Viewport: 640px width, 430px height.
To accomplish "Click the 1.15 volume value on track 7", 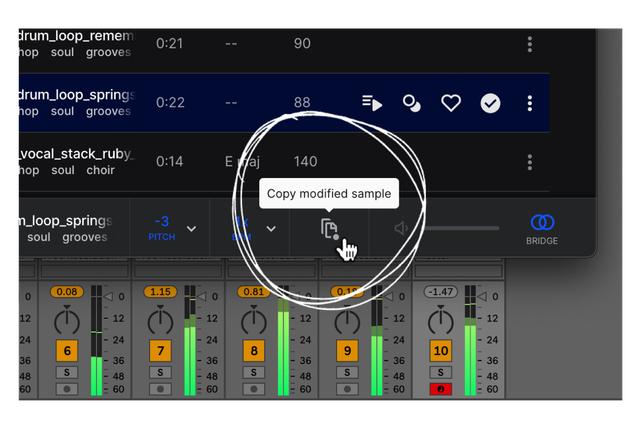I will (160, 292).
